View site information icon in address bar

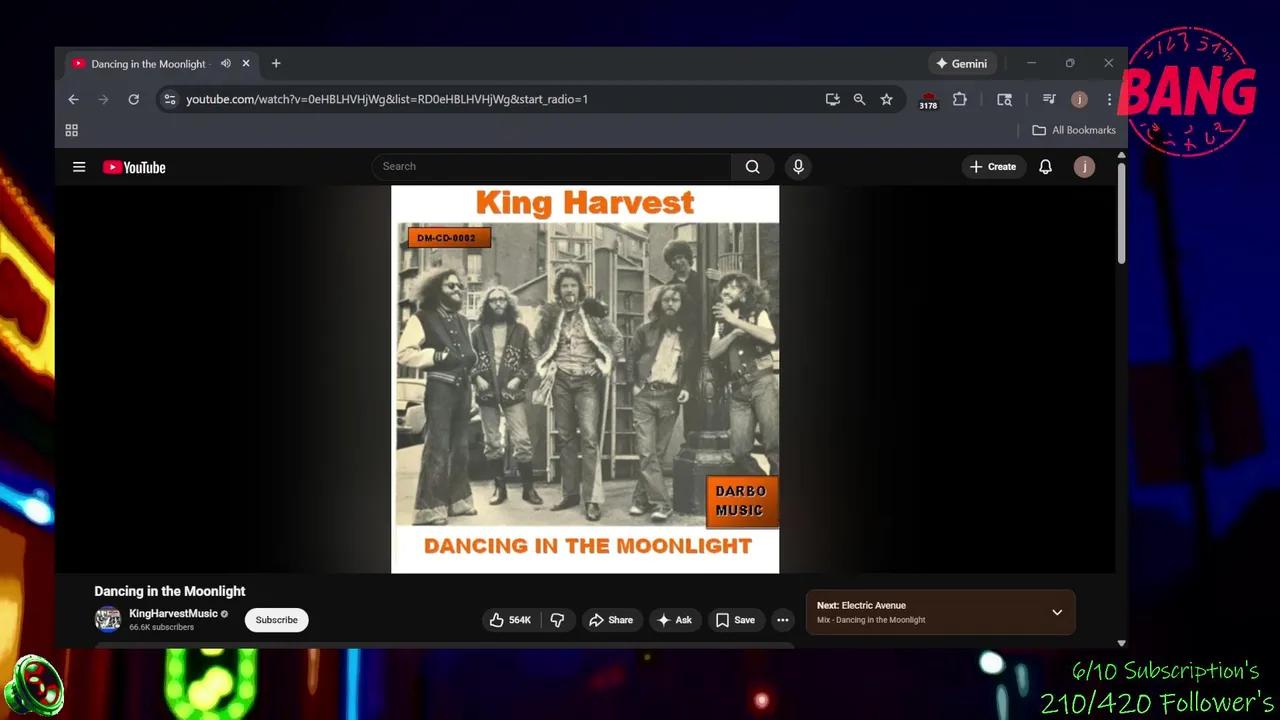pyautogui.click(x=170, y=99)
